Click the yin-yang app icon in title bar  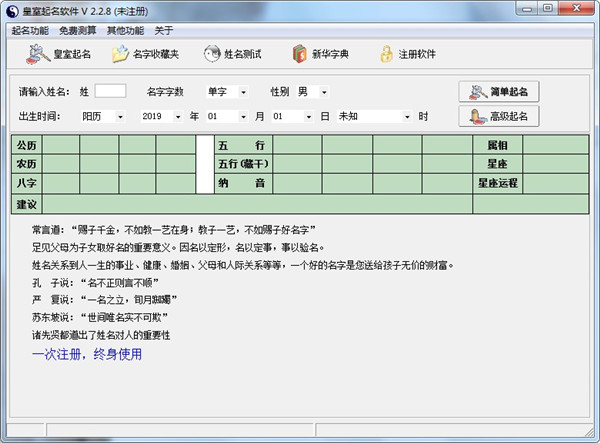pyautogui.click(x=12, y=11)
